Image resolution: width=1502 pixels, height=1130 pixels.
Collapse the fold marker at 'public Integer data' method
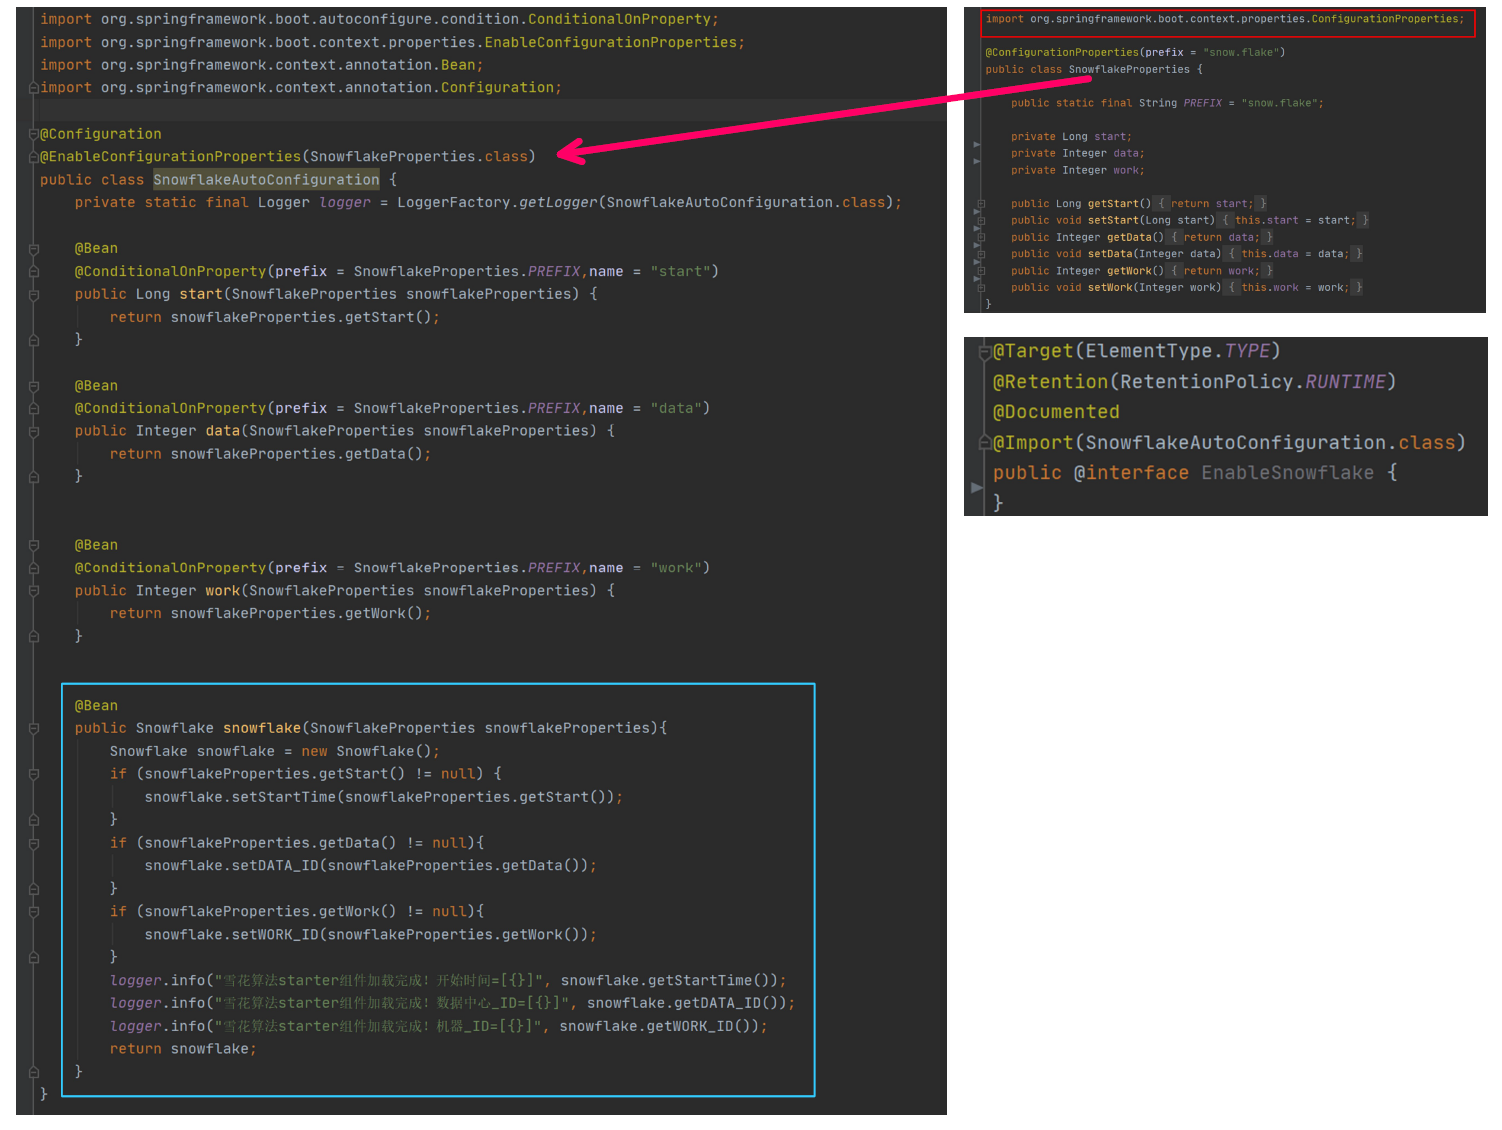pyautogui.click(x=33, y=431)
